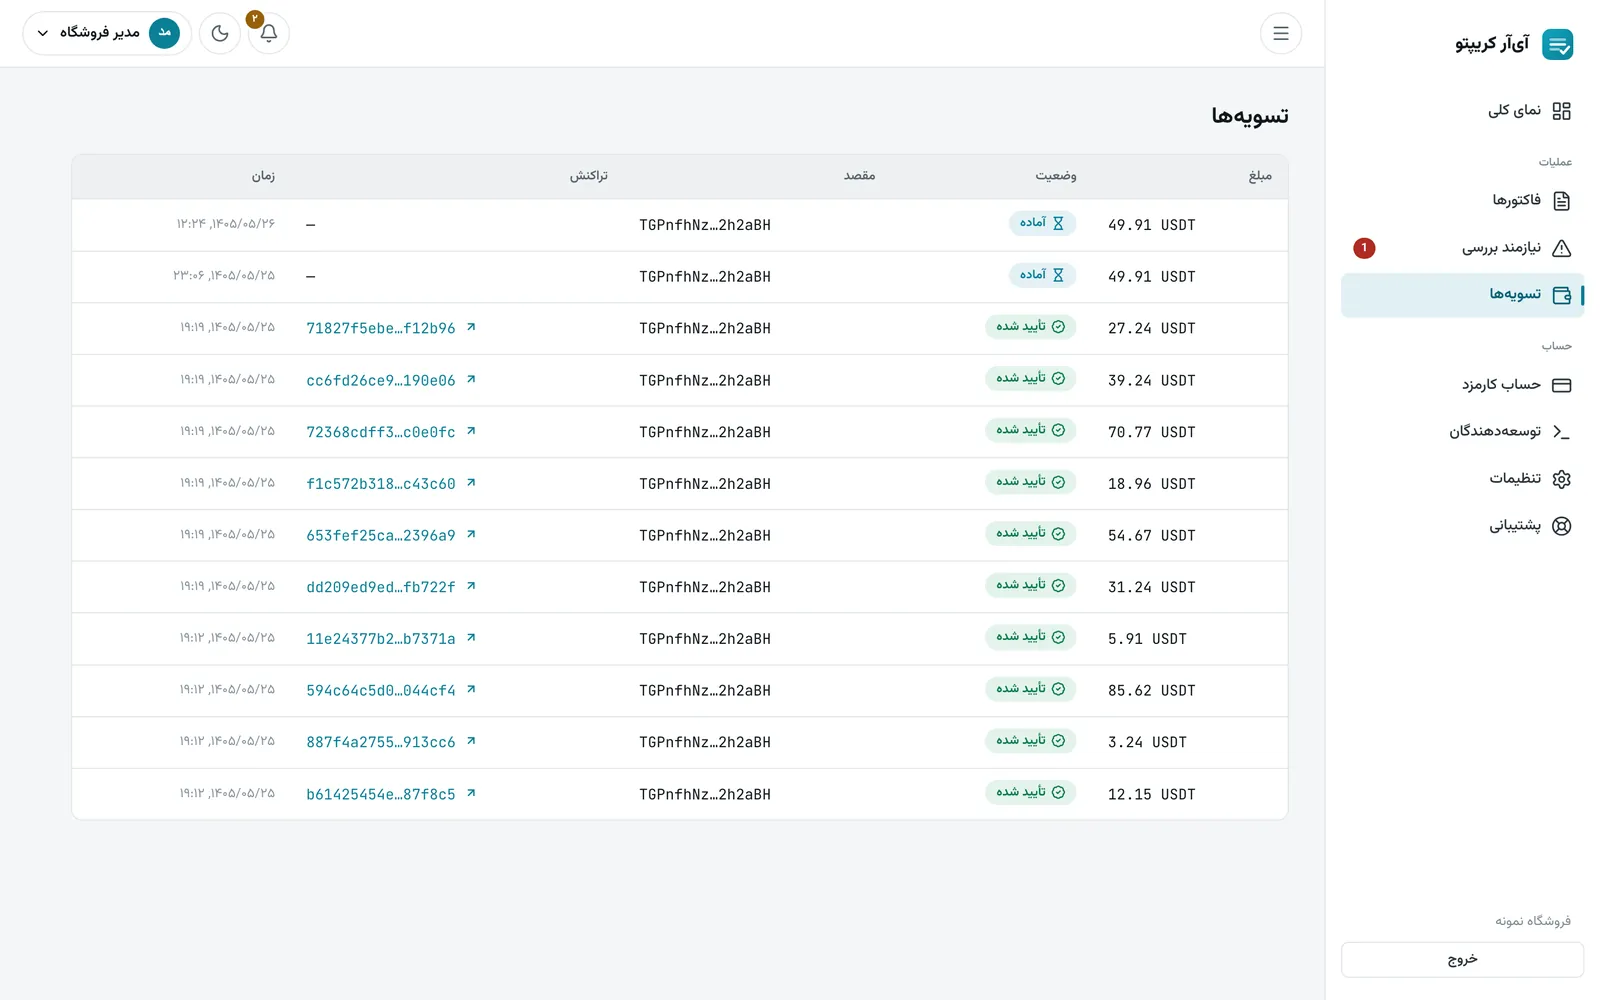Image resolution: width=1600 pixels, height=1000 pixels.
Task: Click the آی‌آر کریپتو logo icon
Action: 1557,44
